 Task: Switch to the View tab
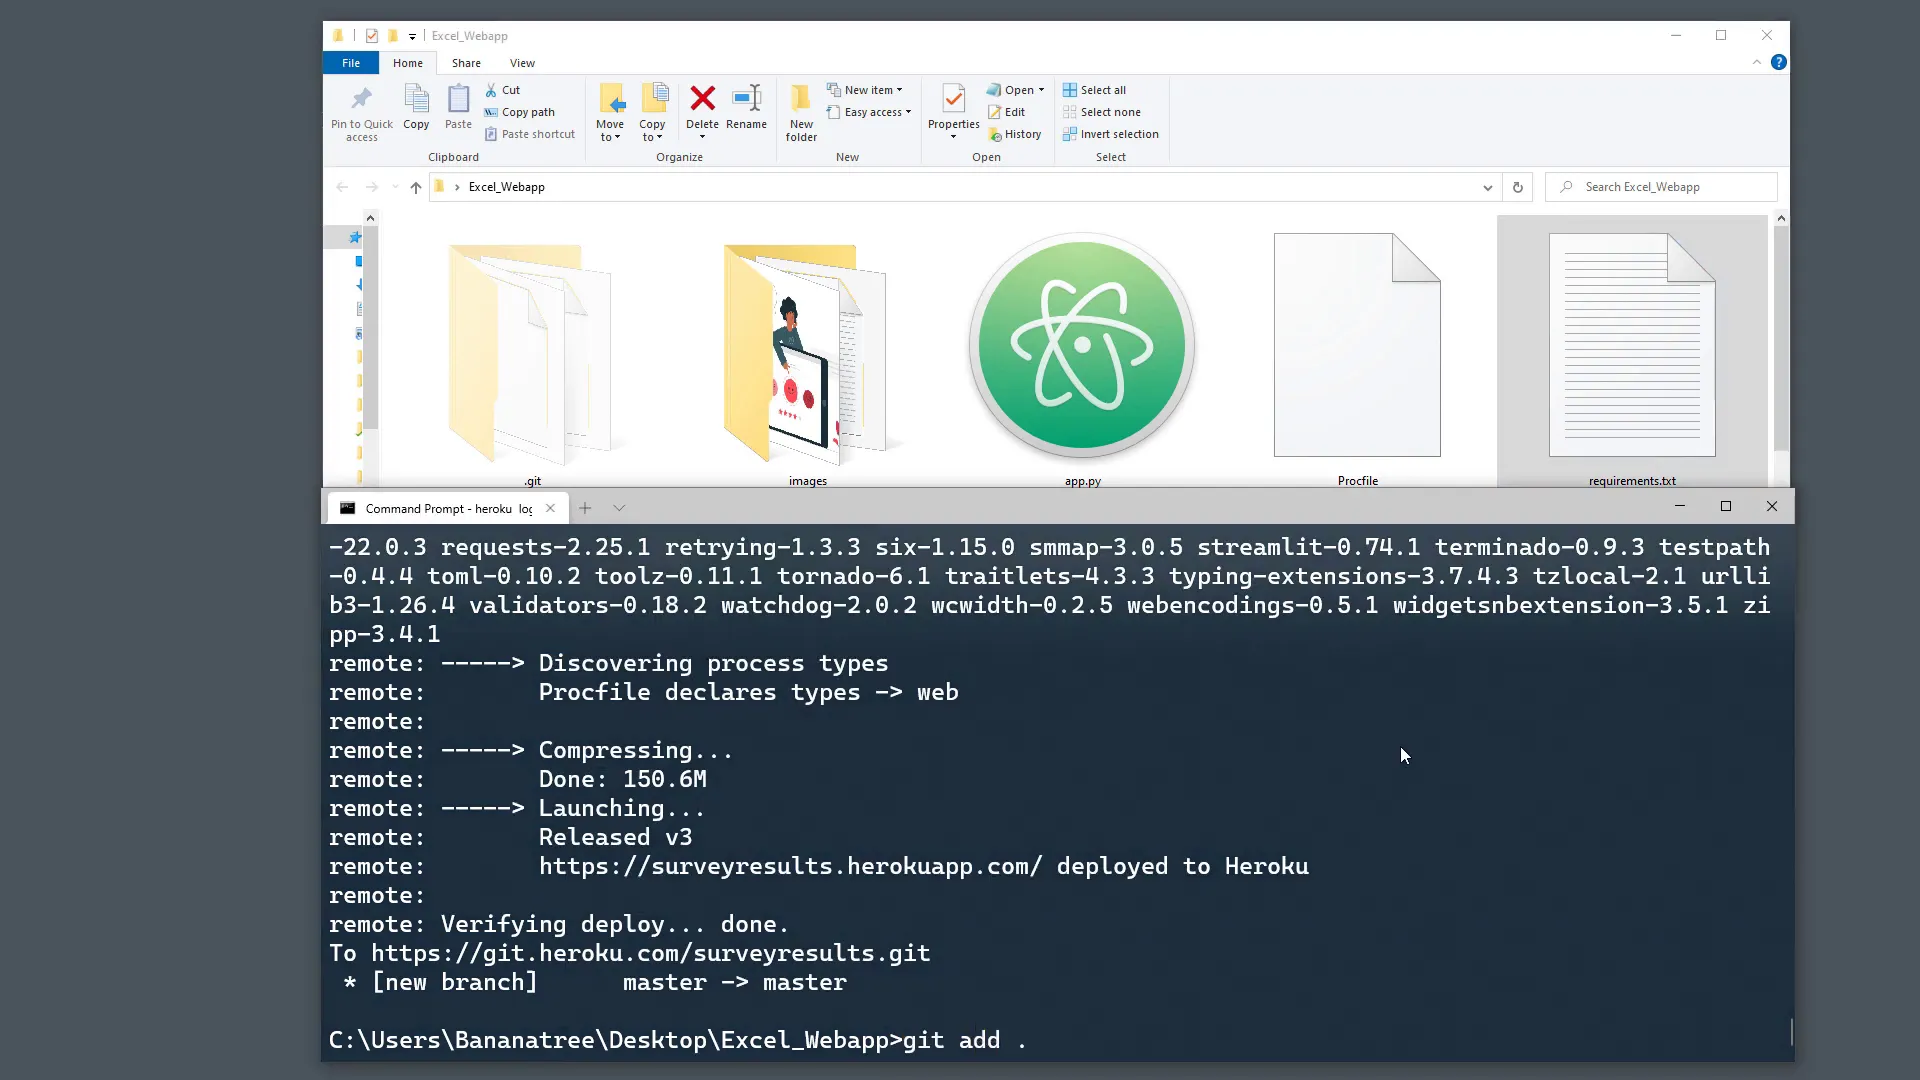click(x=522, y=62)
